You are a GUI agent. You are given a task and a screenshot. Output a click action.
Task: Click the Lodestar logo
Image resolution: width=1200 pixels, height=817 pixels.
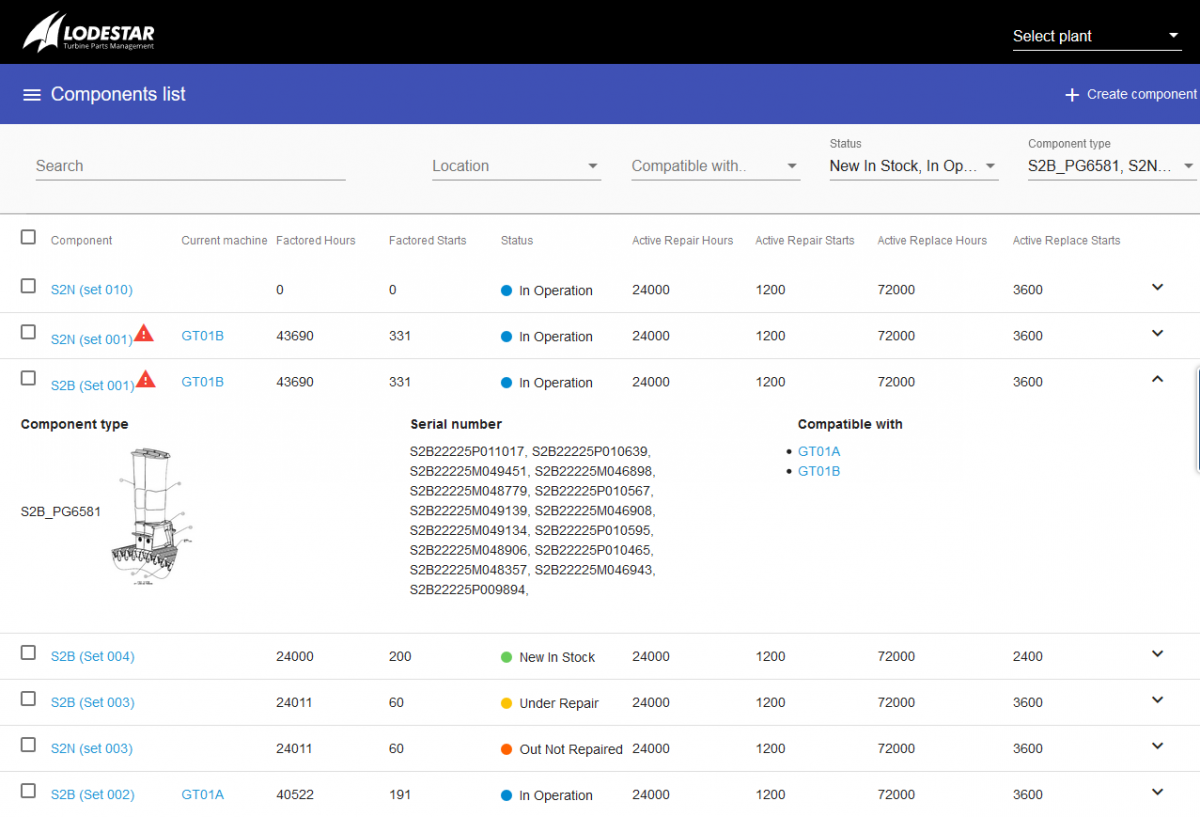(x=89, y=33)
